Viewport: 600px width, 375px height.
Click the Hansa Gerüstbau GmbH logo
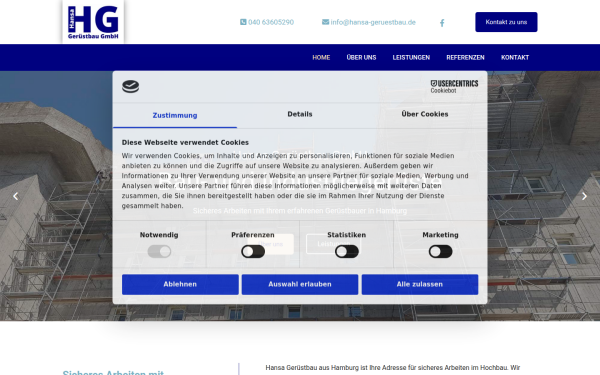tap(93, 21)
